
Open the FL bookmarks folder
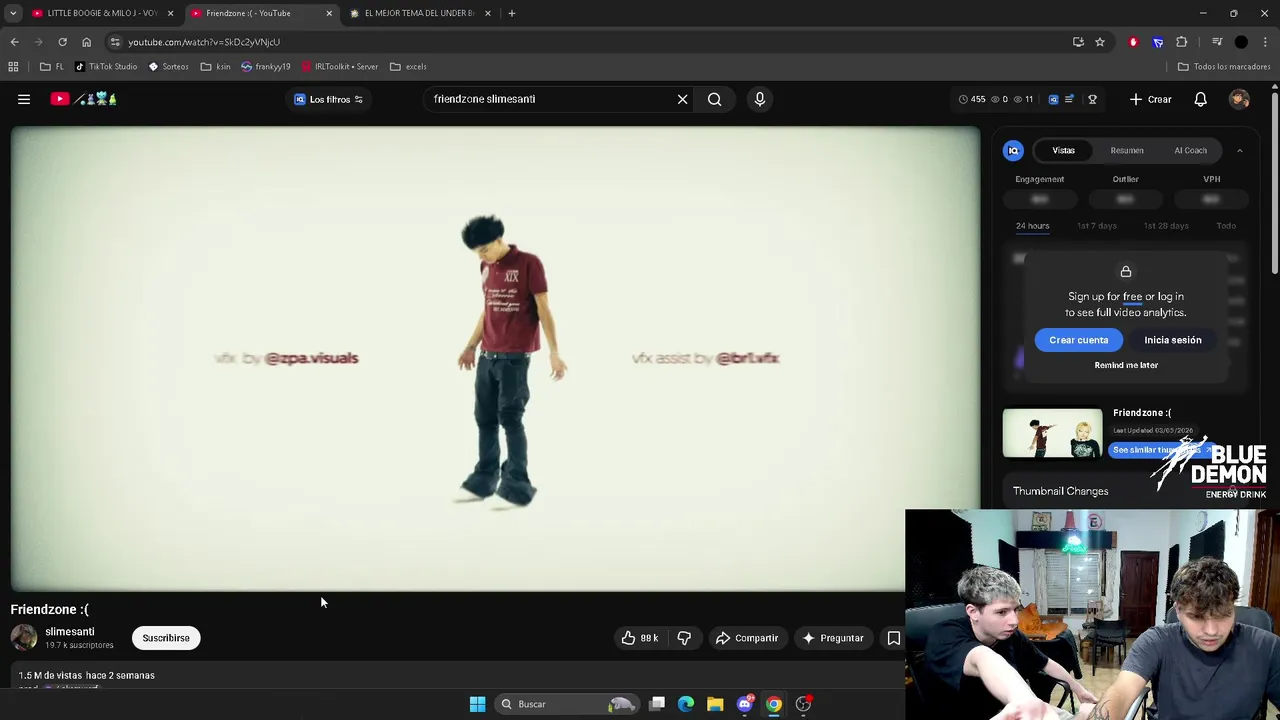click(52, 66)
